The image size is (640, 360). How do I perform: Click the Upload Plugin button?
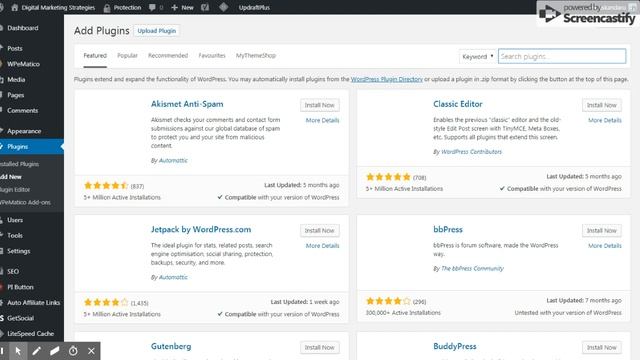coord(157,31)
